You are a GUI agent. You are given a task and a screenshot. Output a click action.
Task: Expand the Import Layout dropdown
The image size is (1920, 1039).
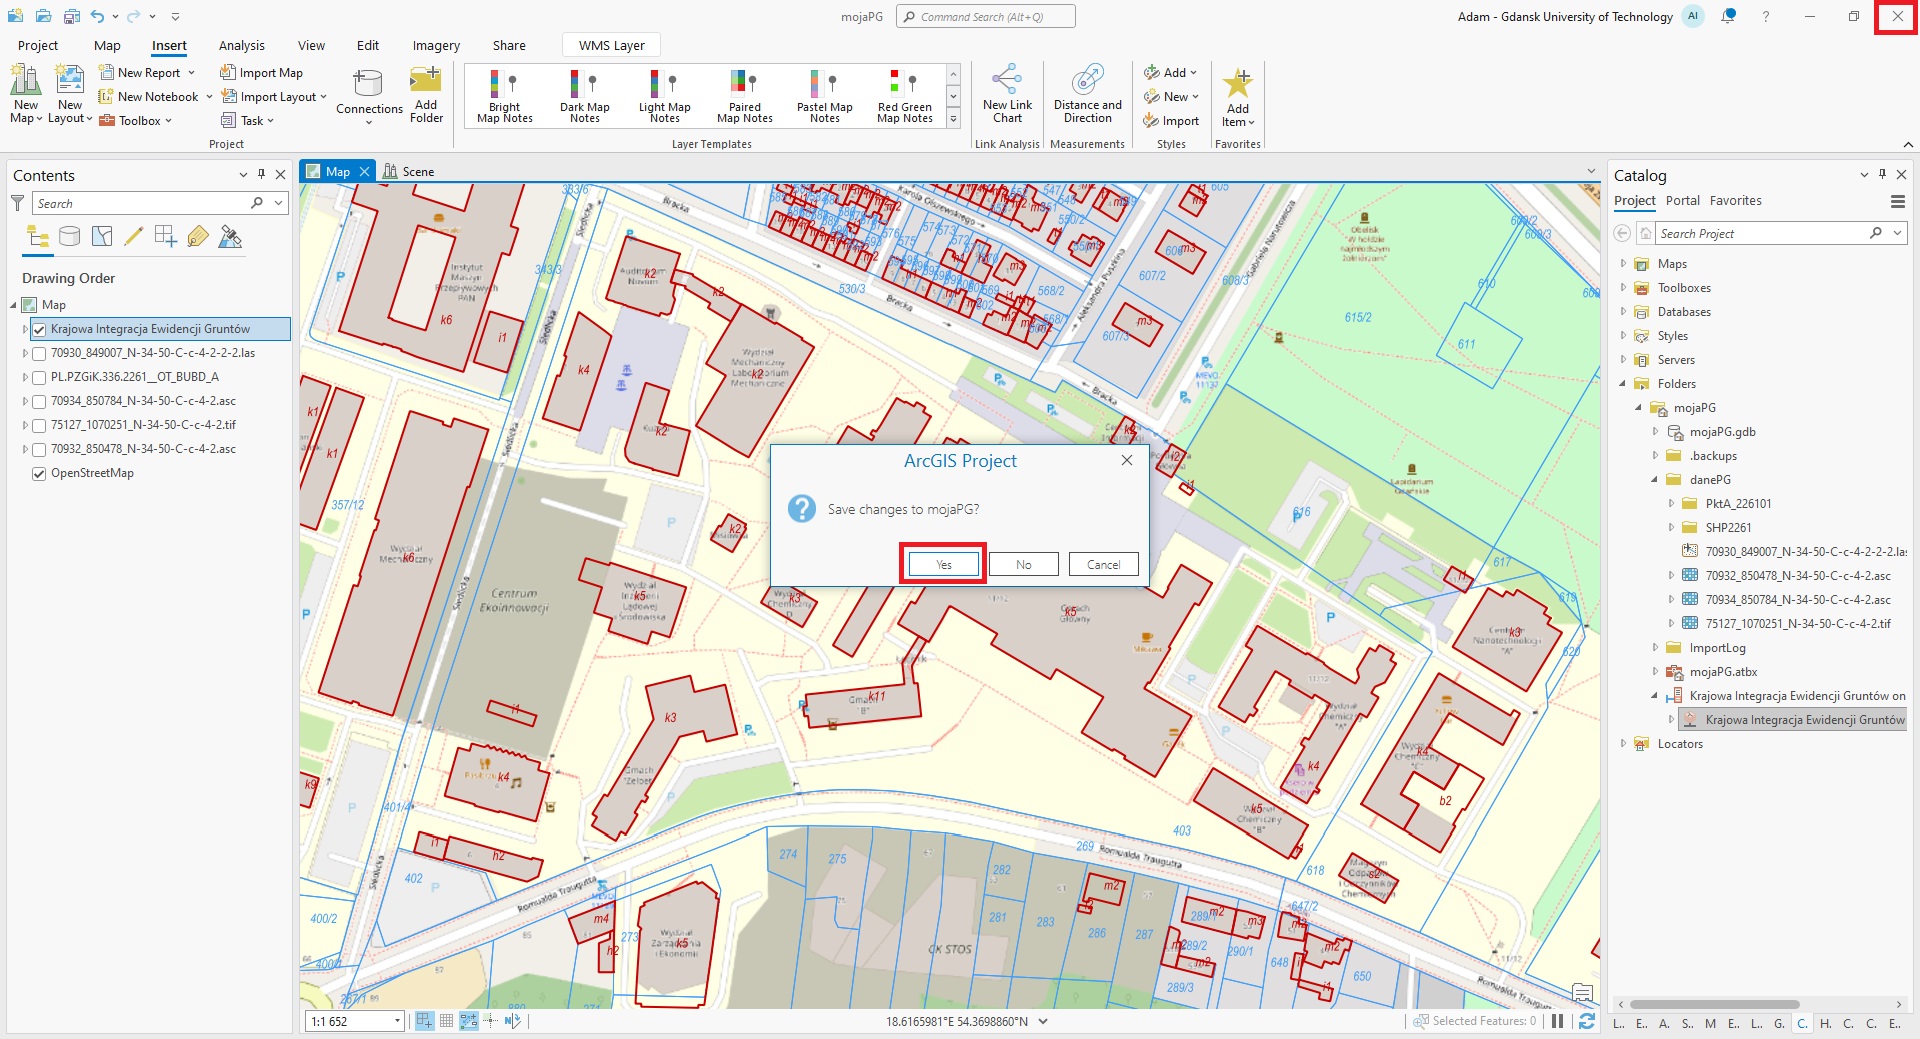(x=323, y=97)
